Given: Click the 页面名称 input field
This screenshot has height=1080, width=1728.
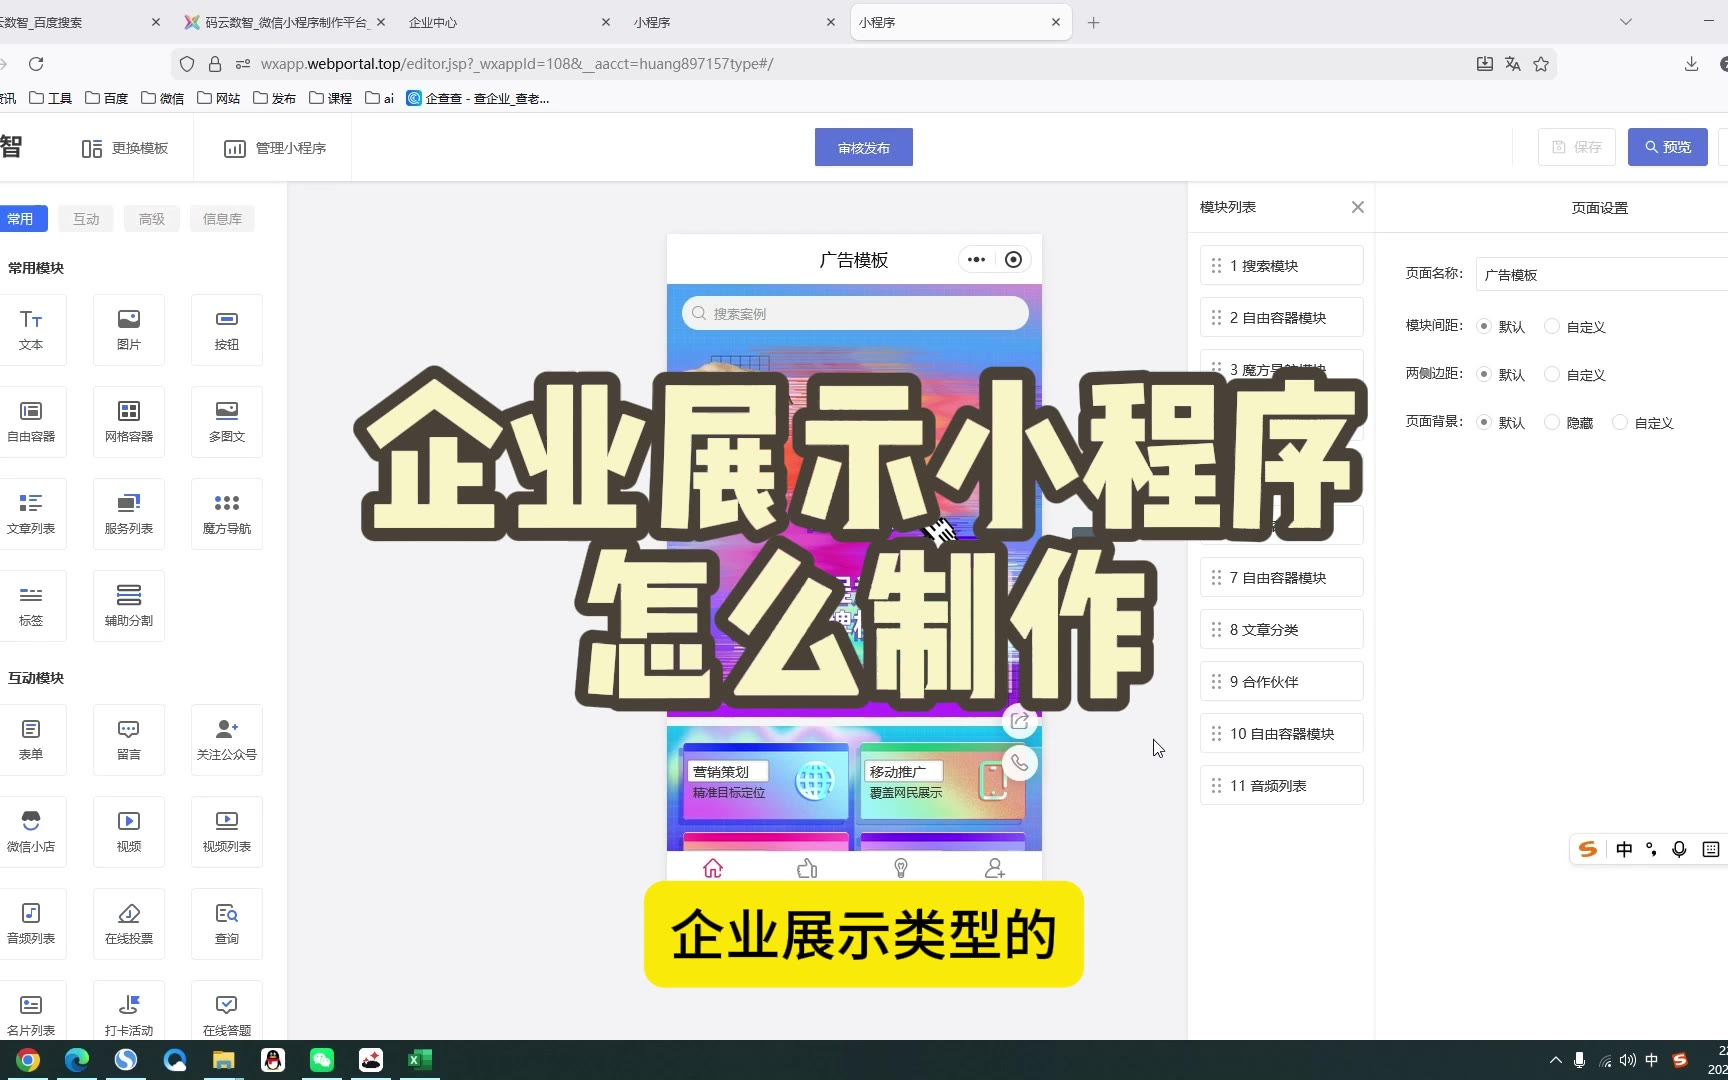Looking at the screenshot, I should [1600, 274].
